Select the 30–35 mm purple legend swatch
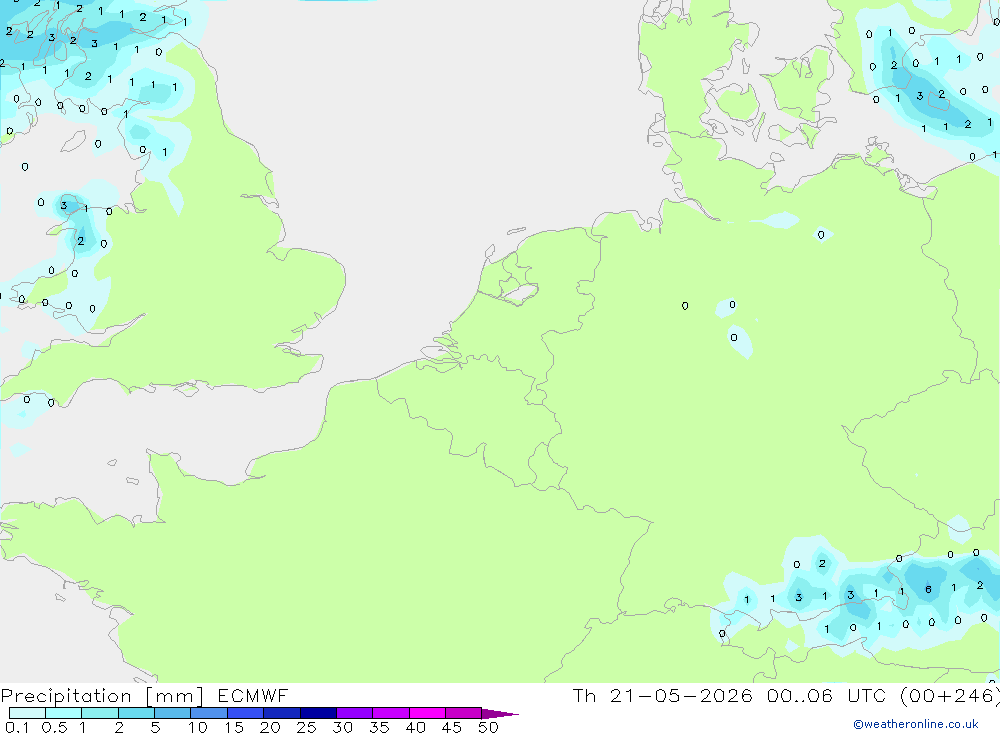This screenshot has height=733, width=1000. (x=355, y=713)
